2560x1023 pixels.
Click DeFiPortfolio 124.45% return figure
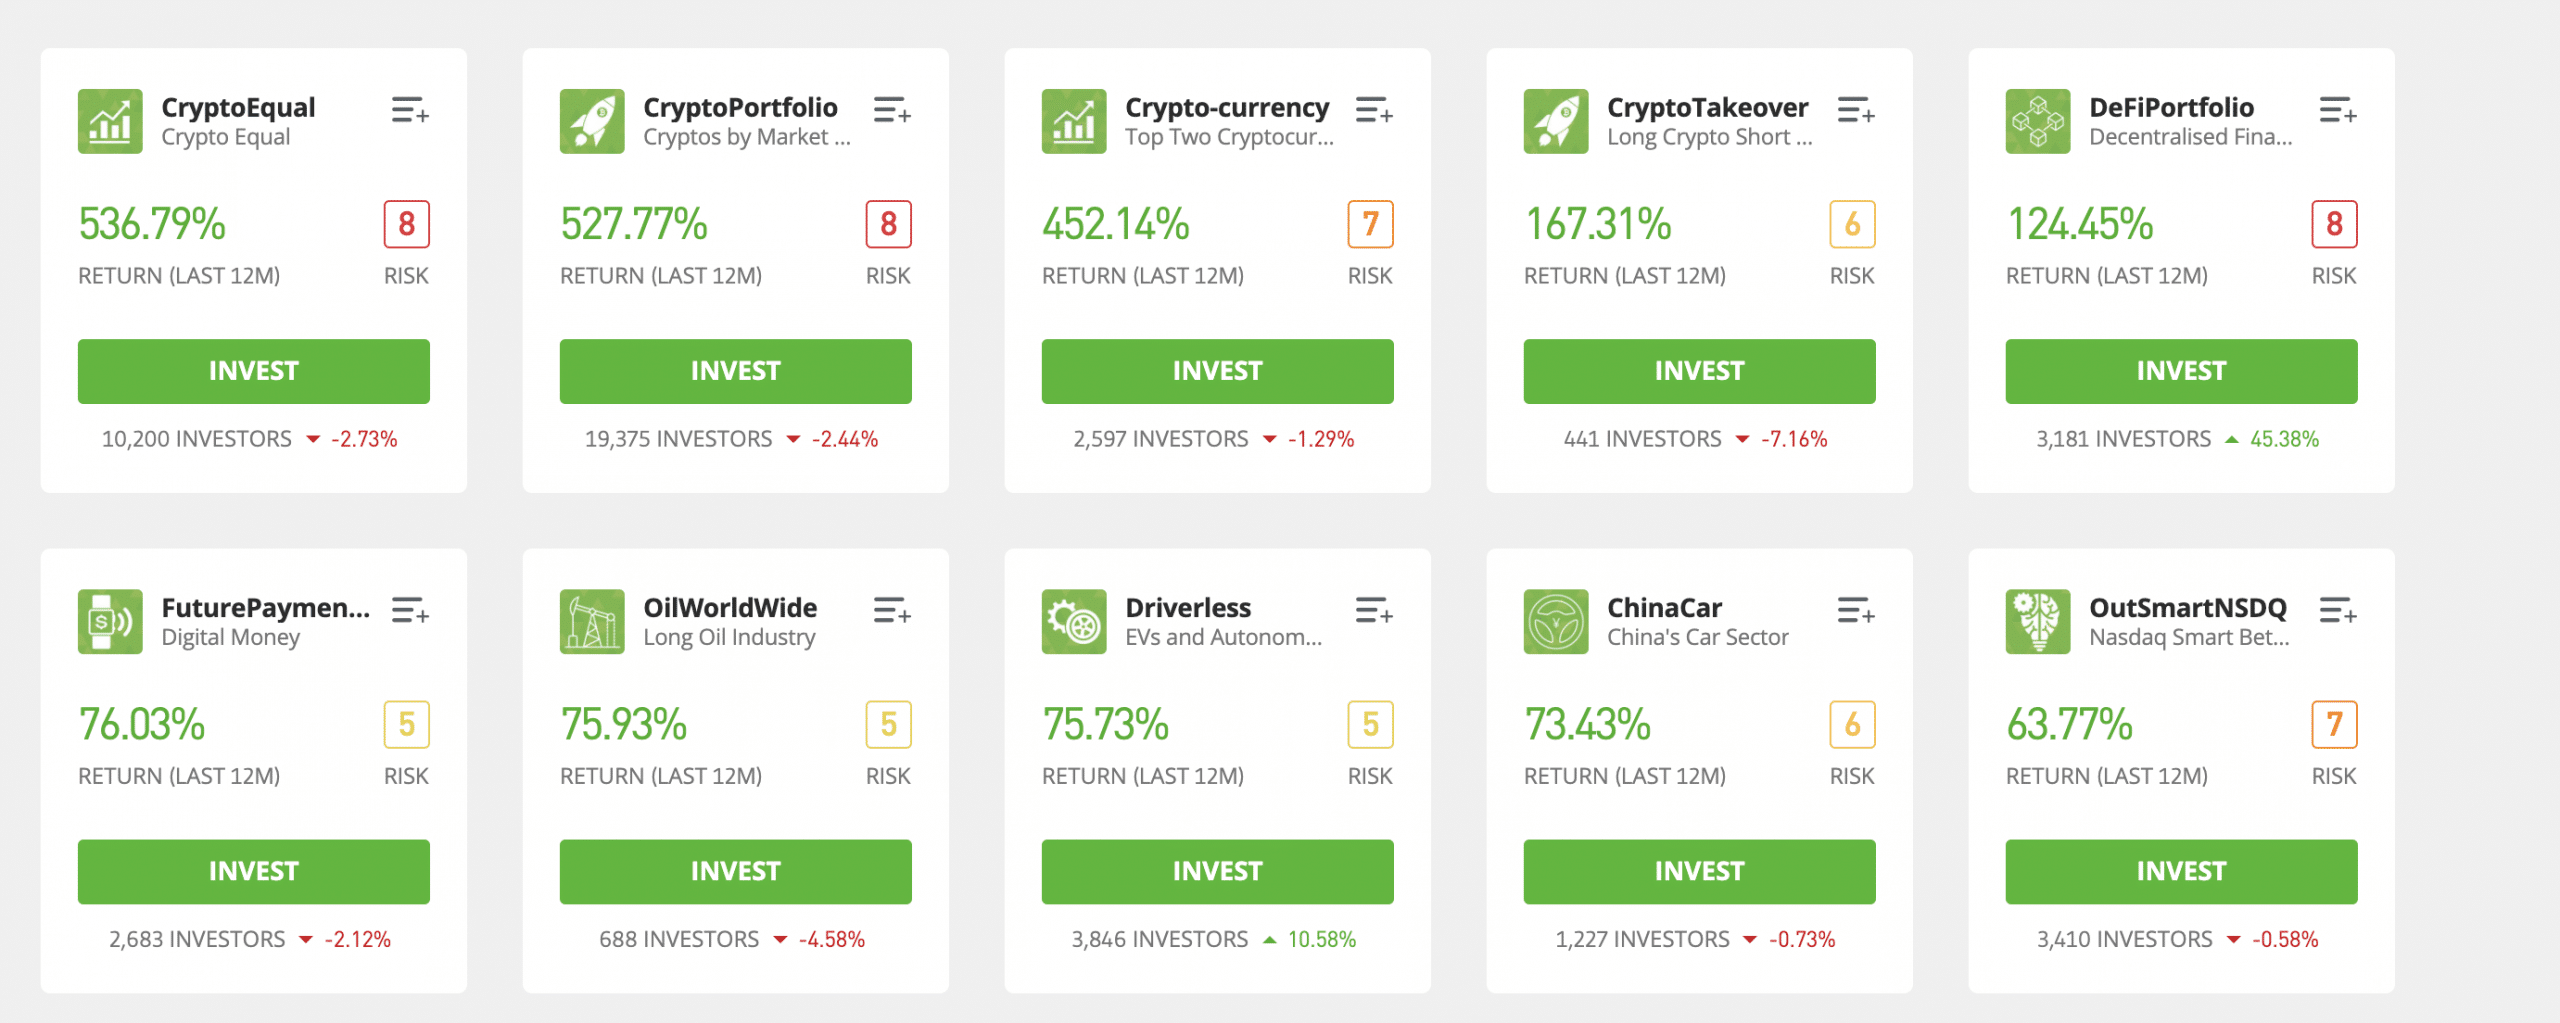point(2080,224)
